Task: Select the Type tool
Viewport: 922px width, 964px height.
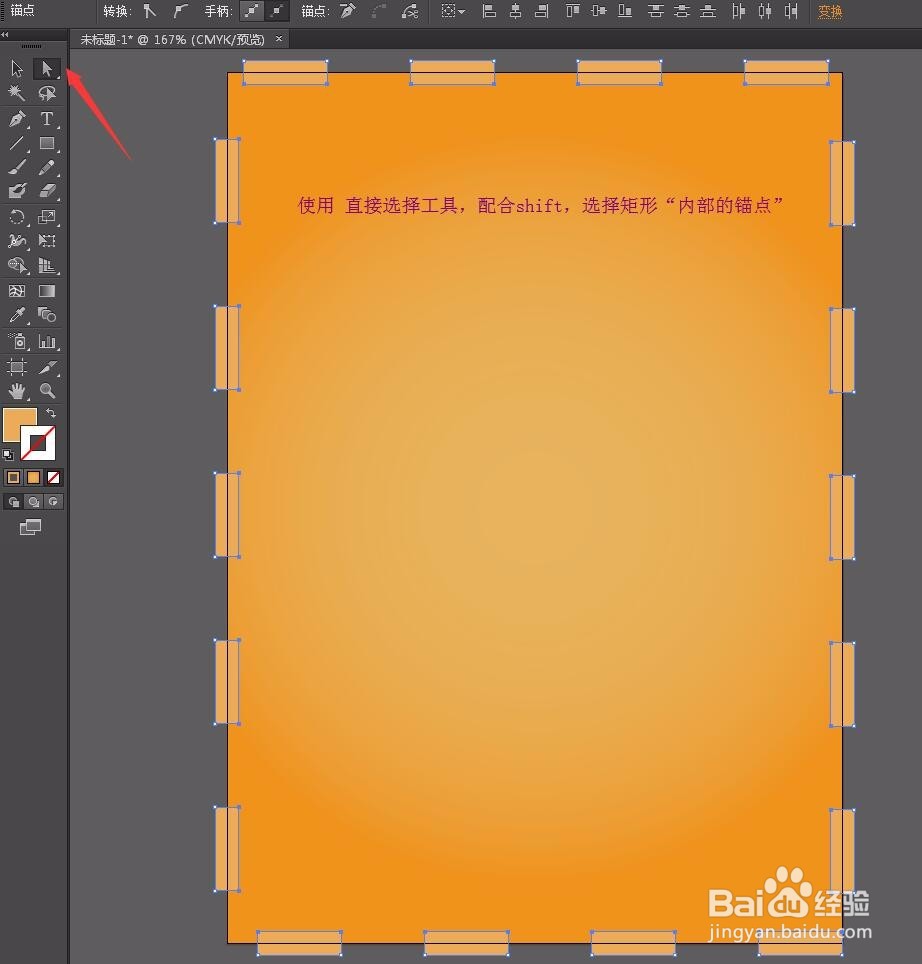Action: click(x=47, y=118)
